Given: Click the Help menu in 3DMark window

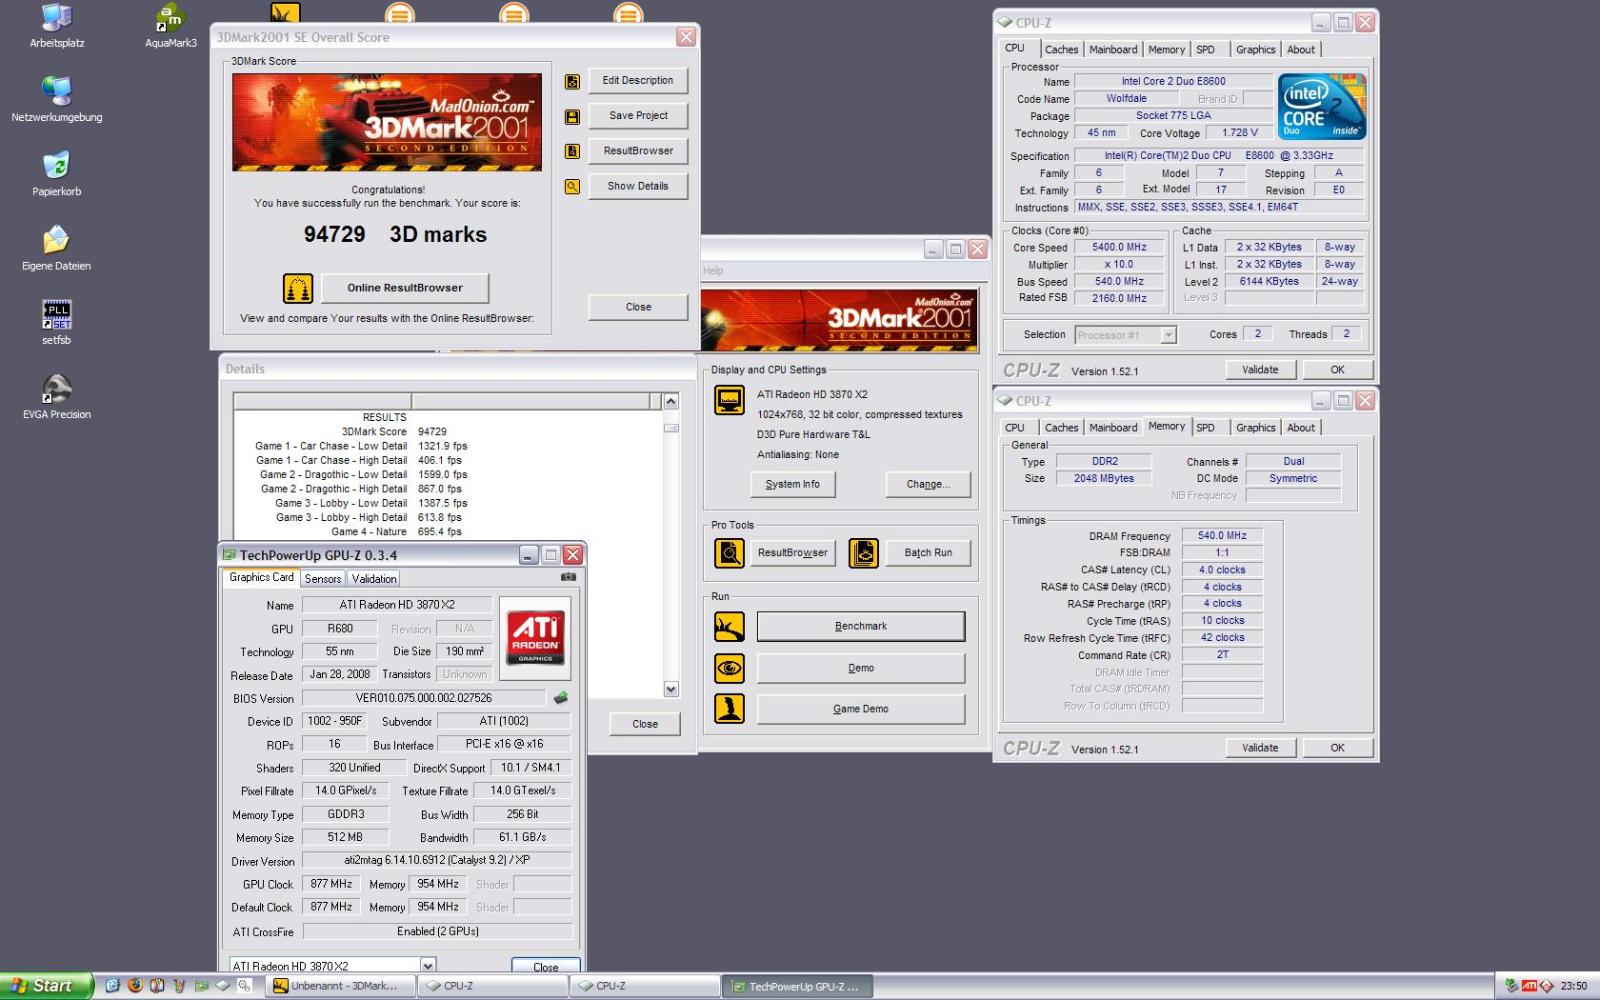Looking at the screenshot, I should pyautogui.click(x=713, y=271).
